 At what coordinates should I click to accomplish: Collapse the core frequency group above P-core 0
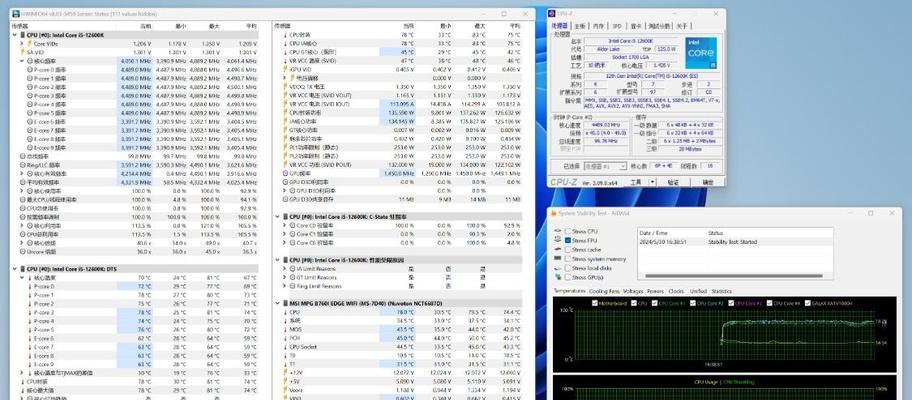(22, 60)
